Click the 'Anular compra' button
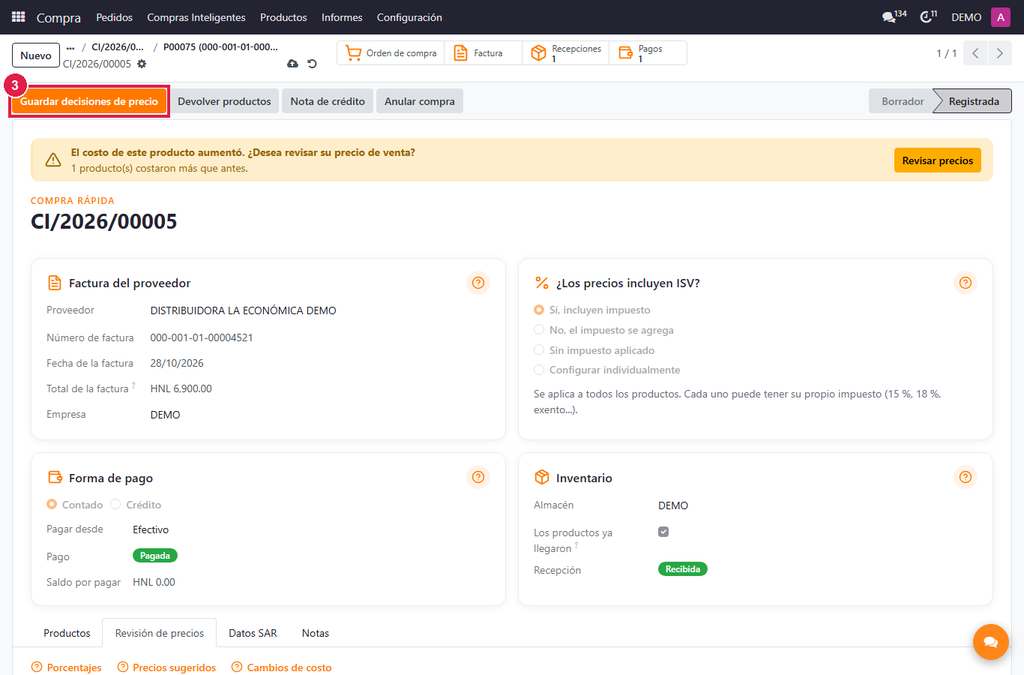The width and height of the screenshot is (1024, 675). click(419, 101)
